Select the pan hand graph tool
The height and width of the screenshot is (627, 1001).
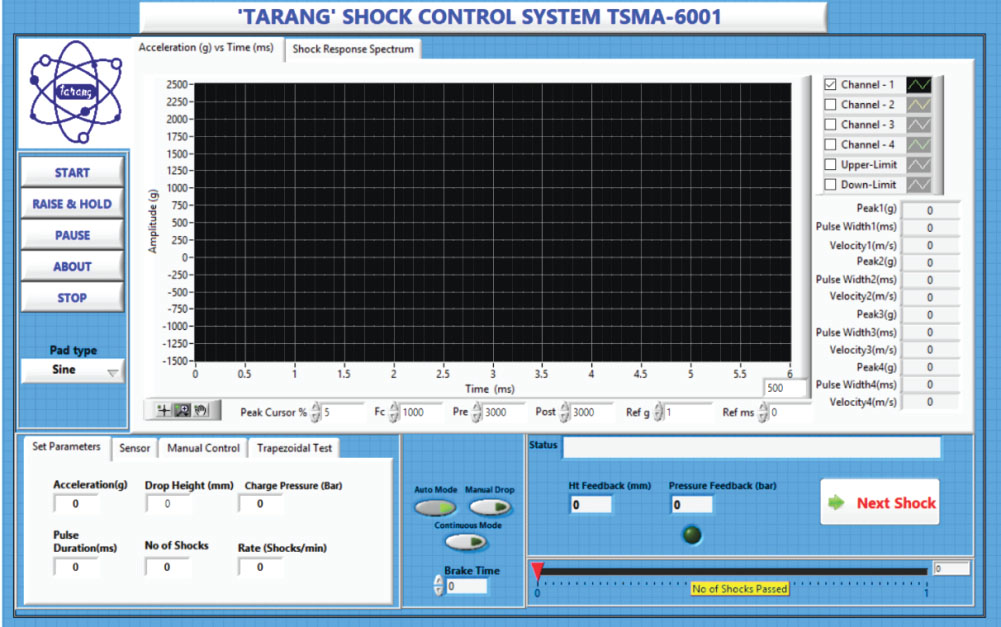point(200,411)
